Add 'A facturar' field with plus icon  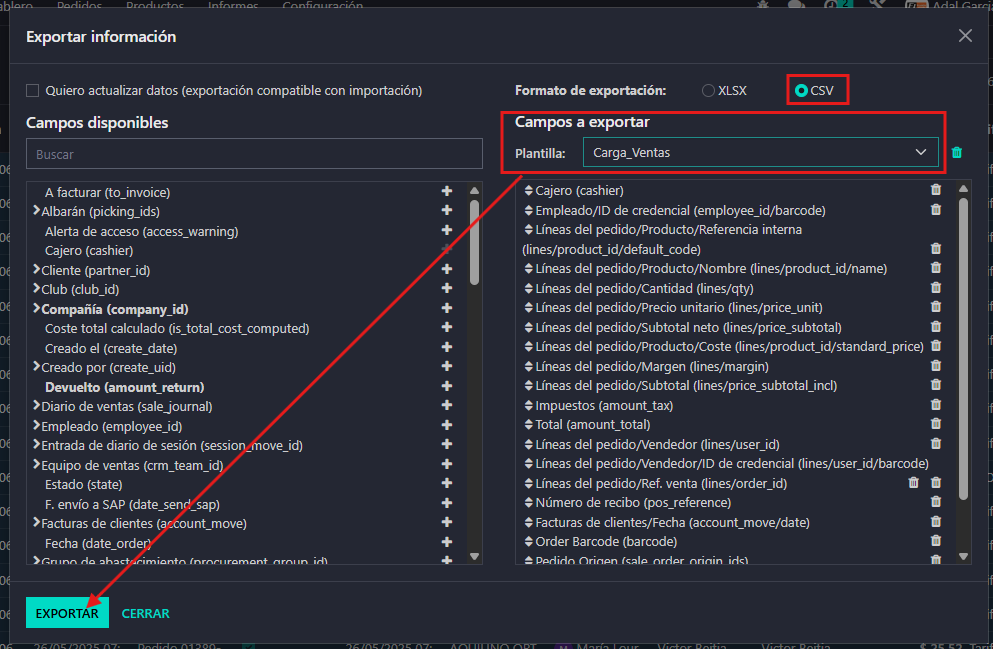pos(447,192)
